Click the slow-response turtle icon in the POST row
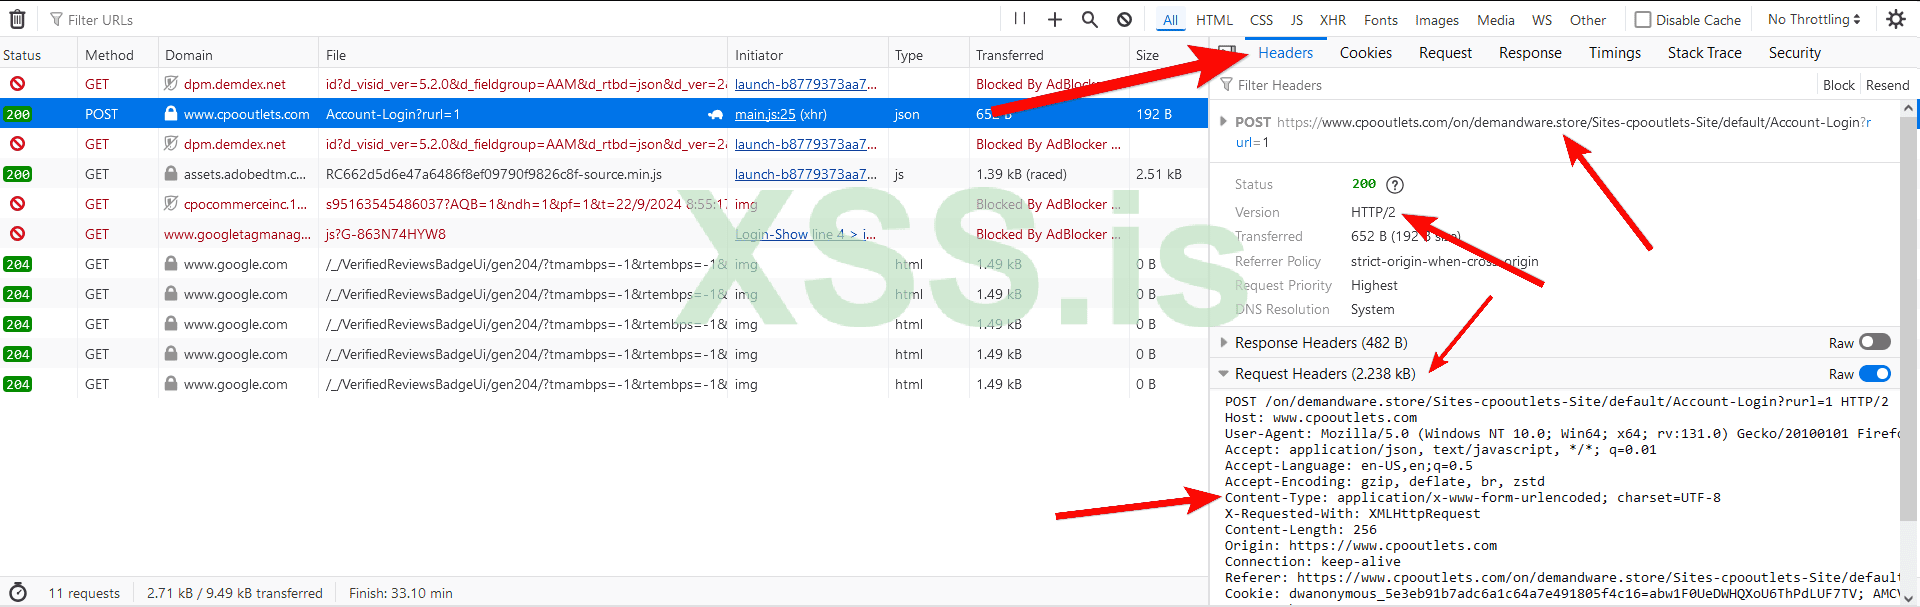 tap(715, 114)
